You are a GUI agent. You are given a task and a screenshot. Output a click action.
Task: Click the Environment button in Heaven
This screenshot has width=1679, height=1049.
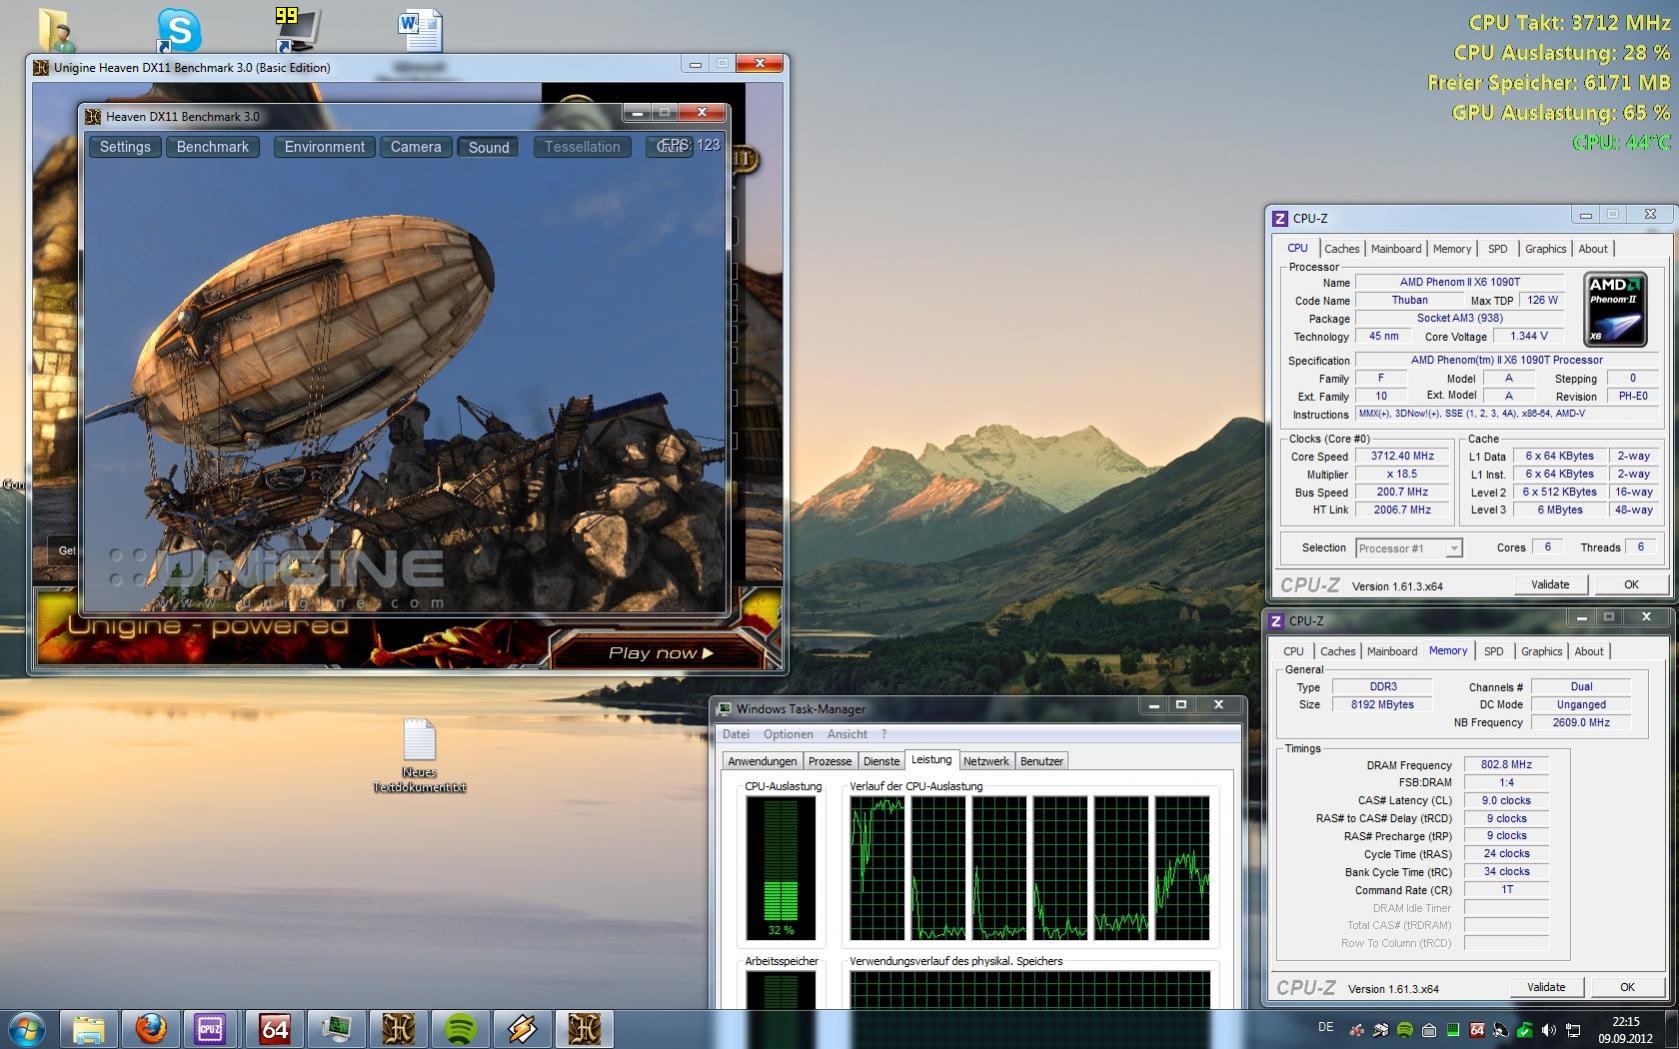[x=324, y=147]
